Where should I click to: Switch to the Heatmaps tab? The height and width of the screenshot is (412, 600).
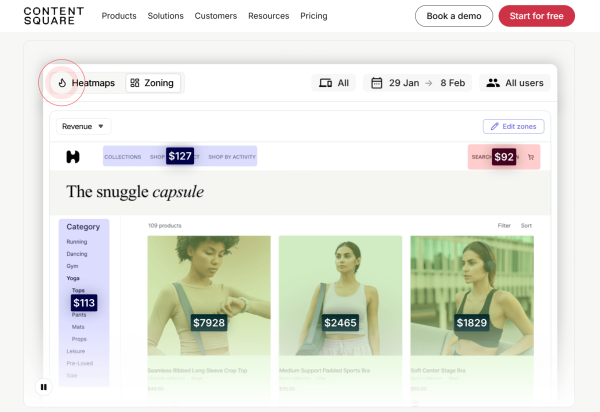[x=86, y=83]
